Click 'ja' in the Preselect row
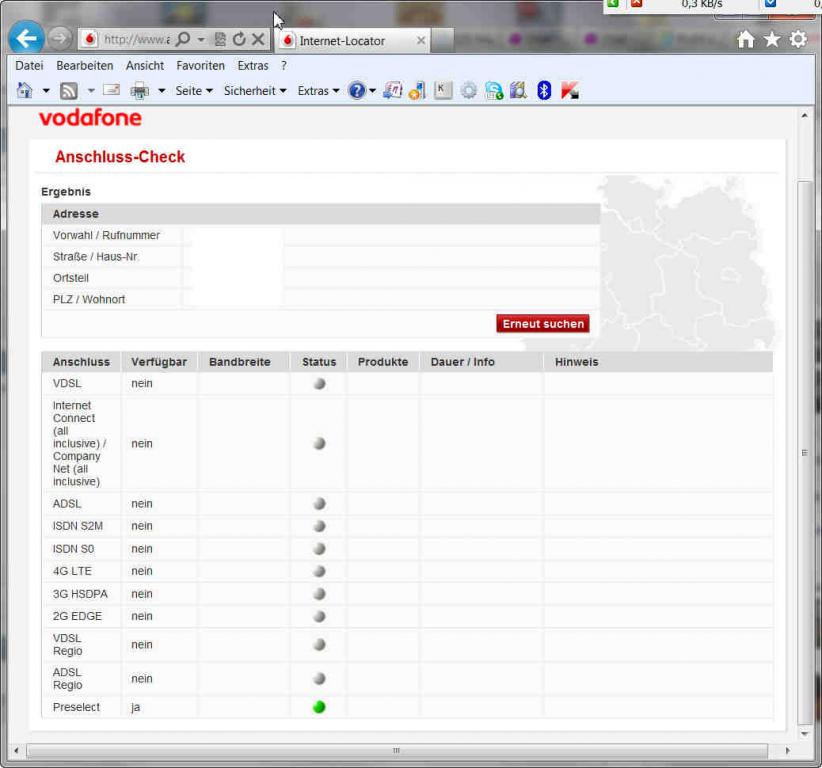The width and height of the screenshot is (822, 768). 136,707
